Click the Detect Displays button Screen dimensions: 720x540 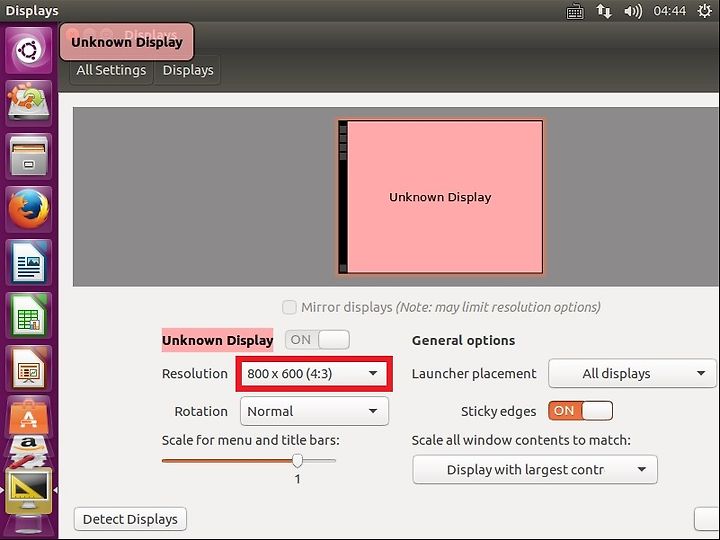coord(130,519)
